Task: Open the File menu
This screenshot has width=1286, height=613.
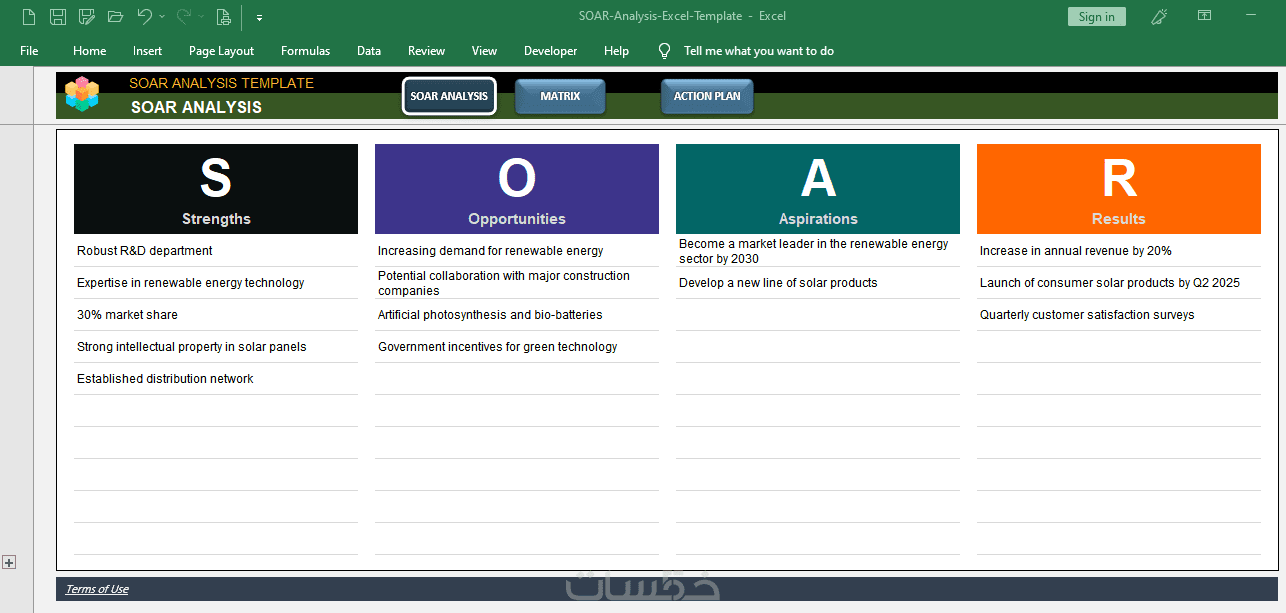Action: point(29,51)
